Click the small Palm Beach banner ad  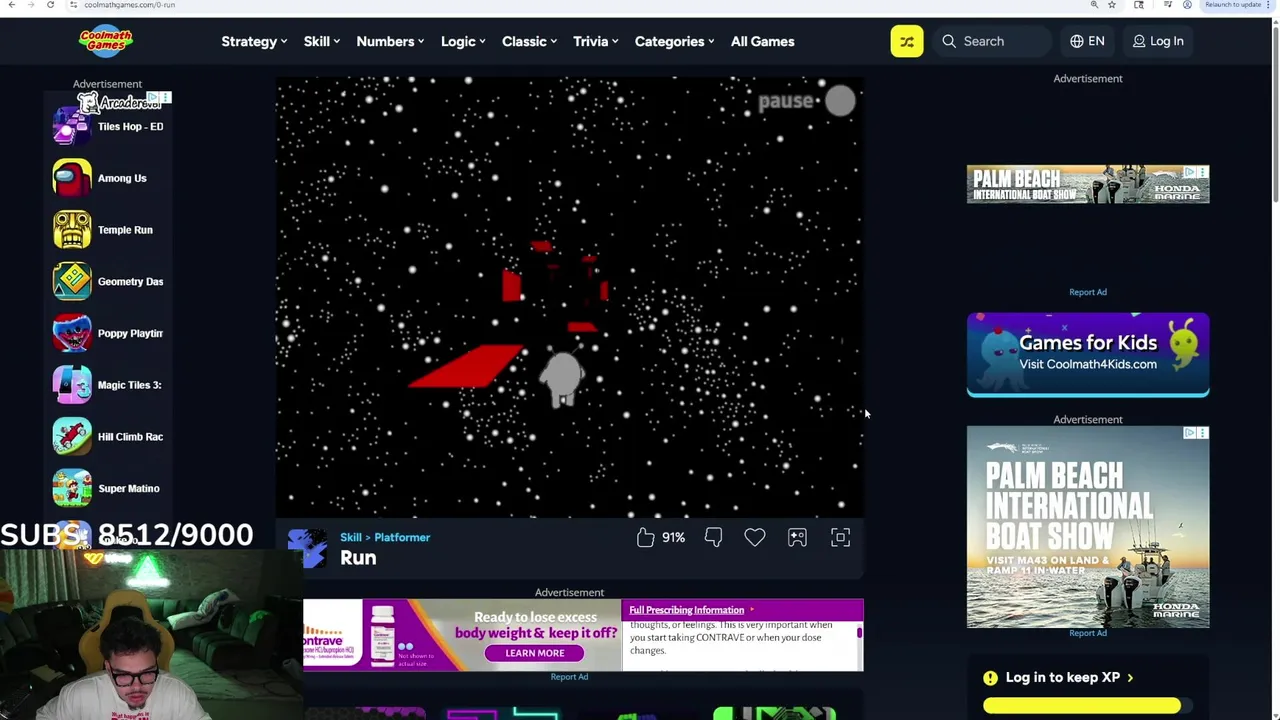tap(1088, 184)
